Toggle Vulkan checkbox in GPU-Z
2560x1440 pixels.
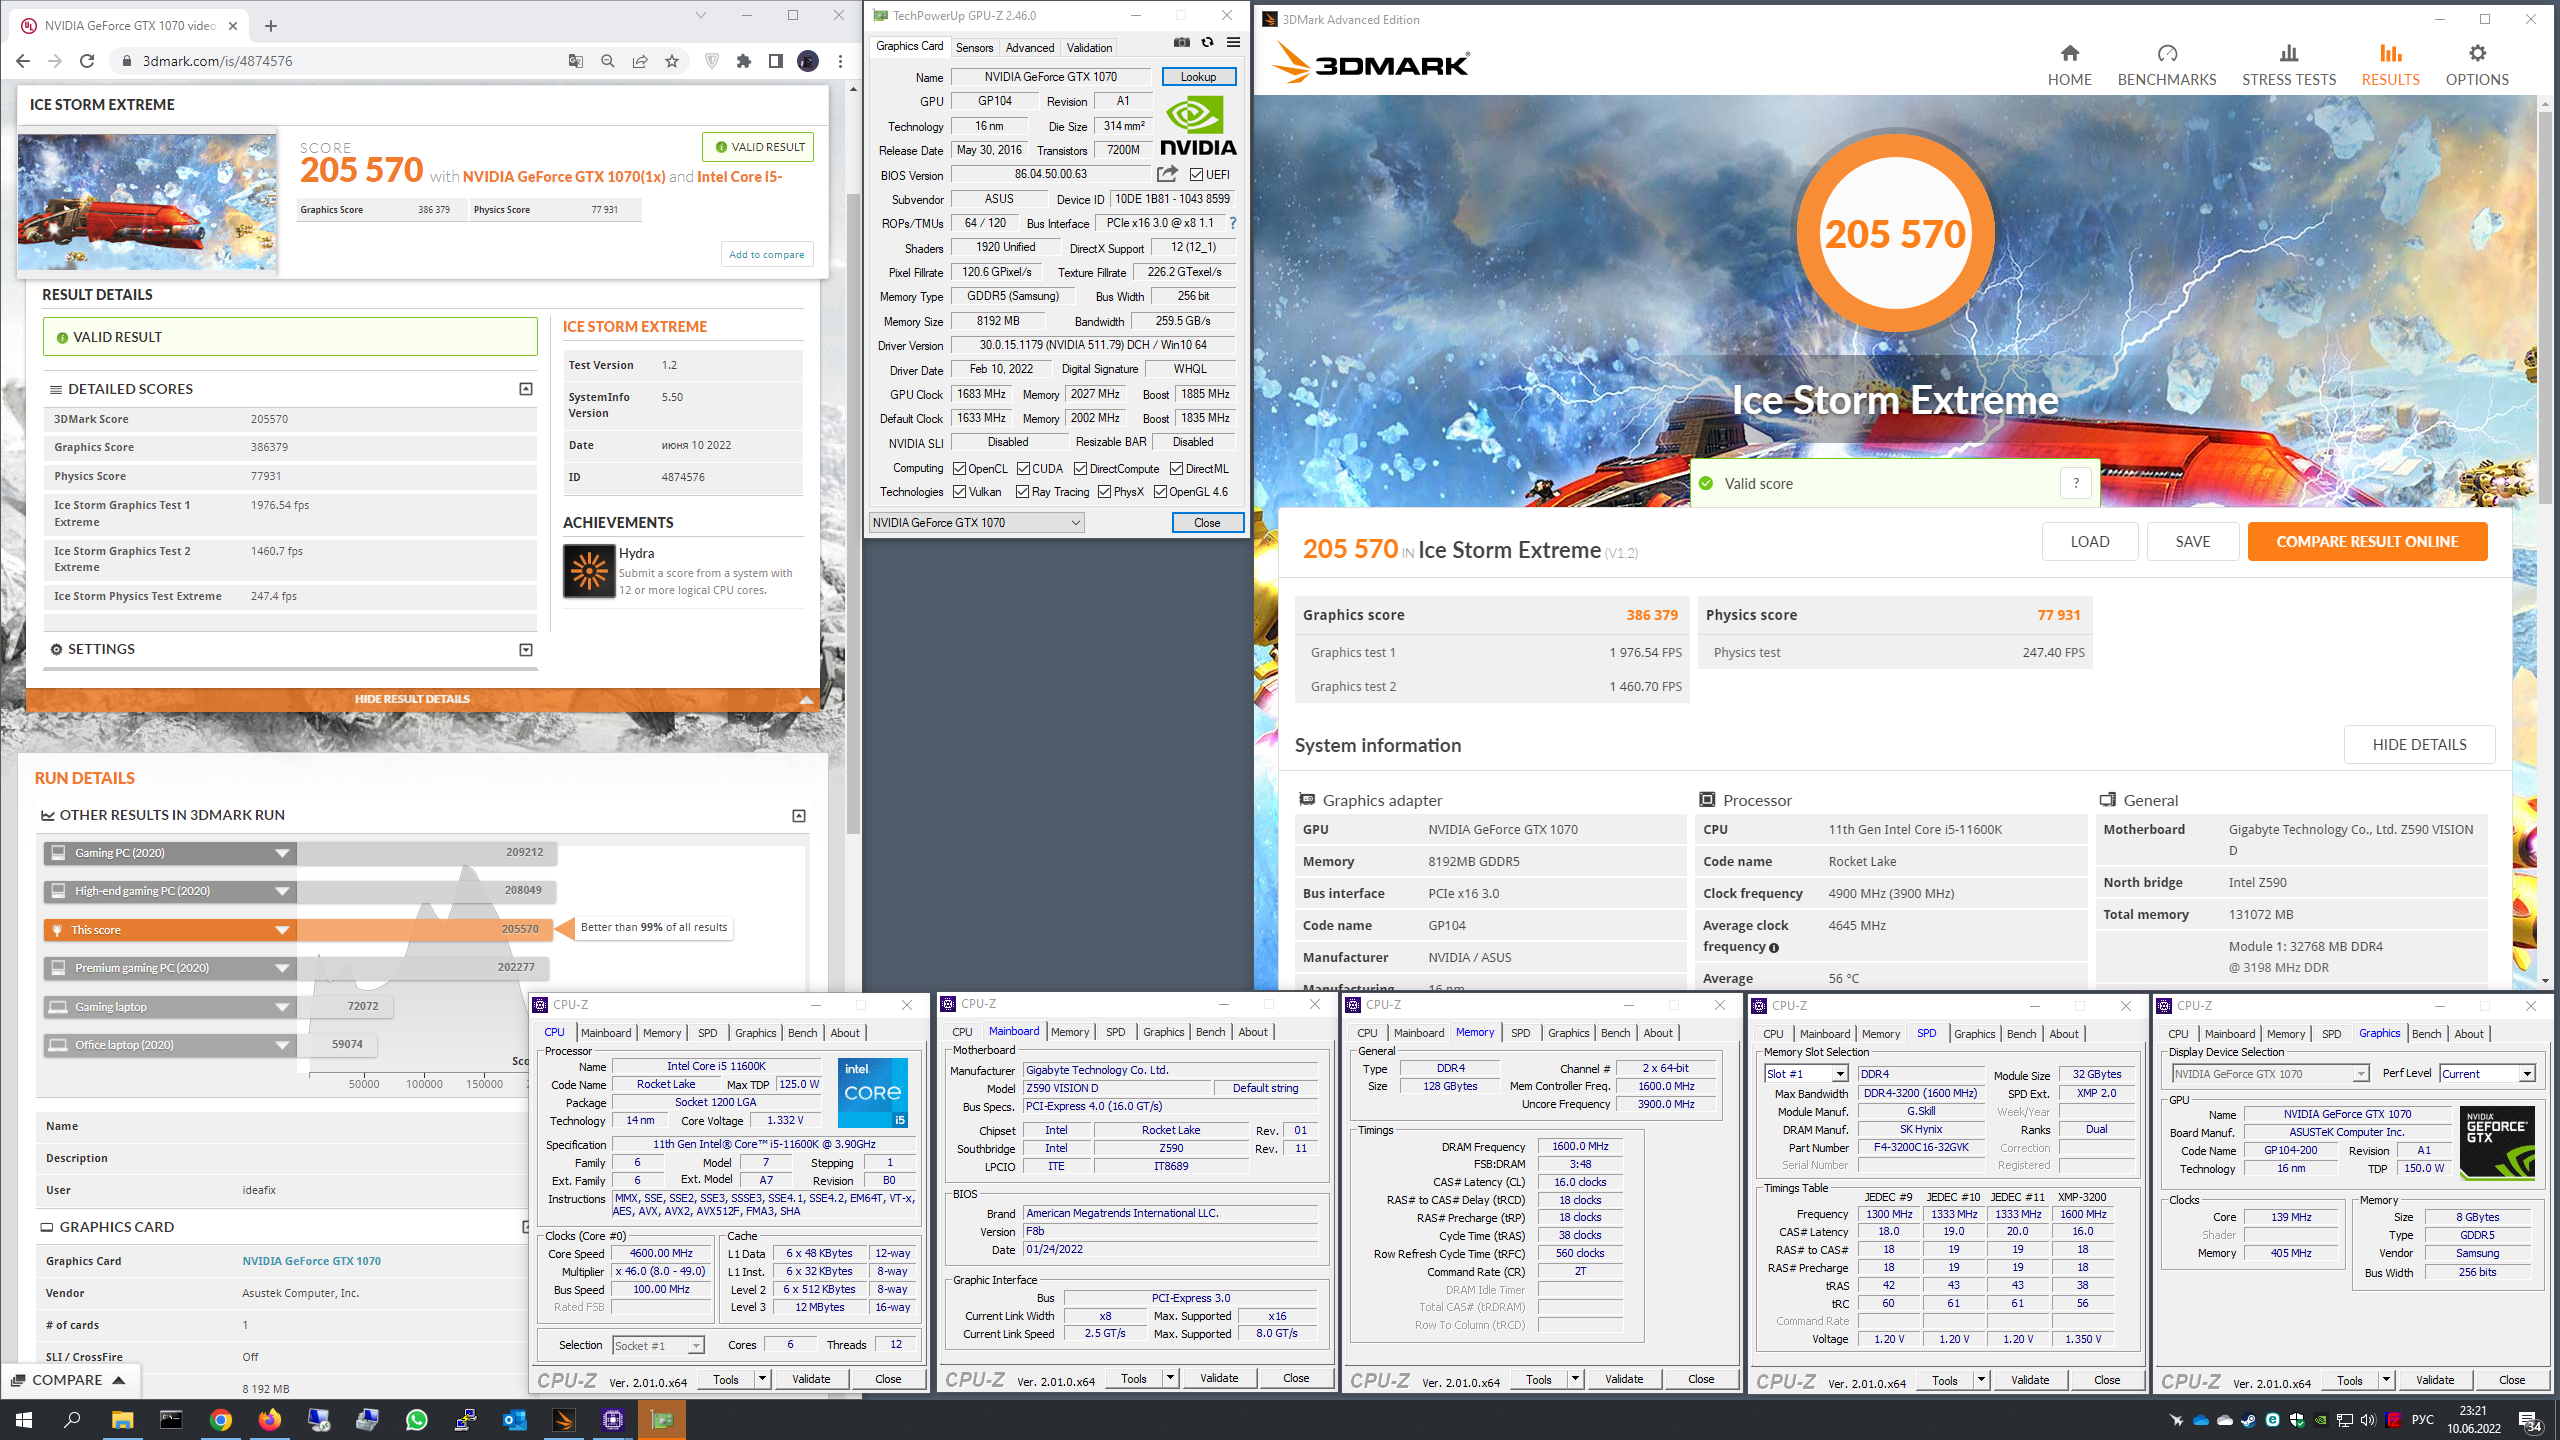click(x=959, y=491)
